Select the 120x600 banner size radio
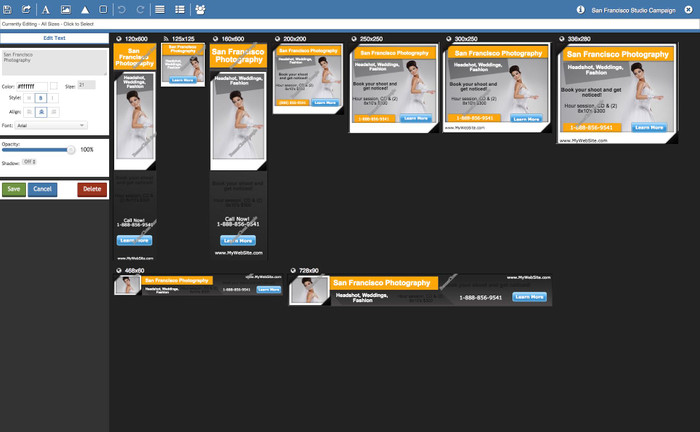The image size is (700, 432). [x=119, y=39]
